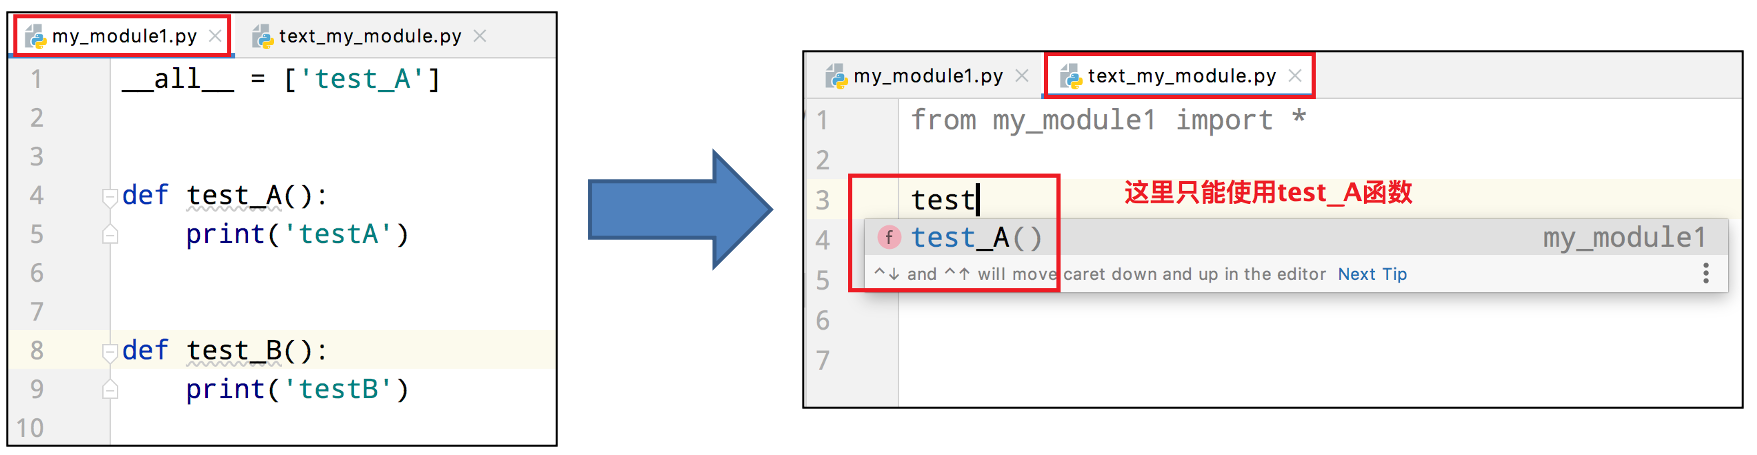Click the Python file icon on the left editor's my_module1.py tab
The height and width of the screenshot is (455, 1757).
(36, 37)
